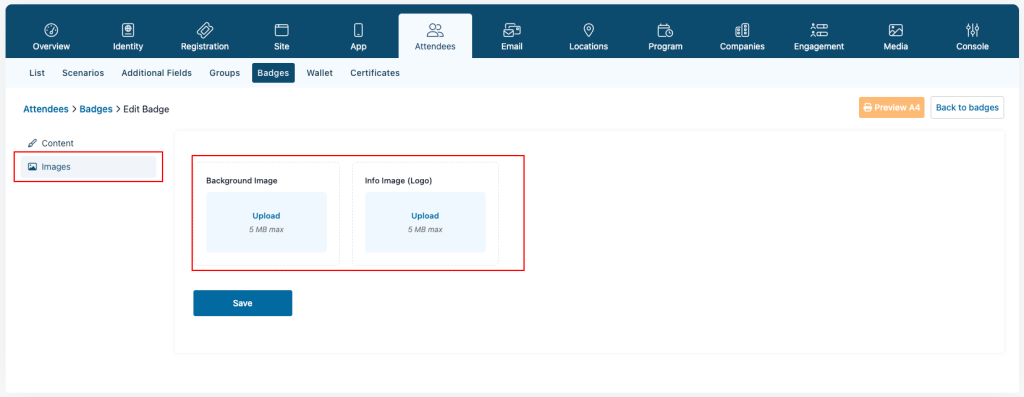This screenshot has width=1024, height=397.
Task: Click the Identity badge icon
Action: [128, 30]
